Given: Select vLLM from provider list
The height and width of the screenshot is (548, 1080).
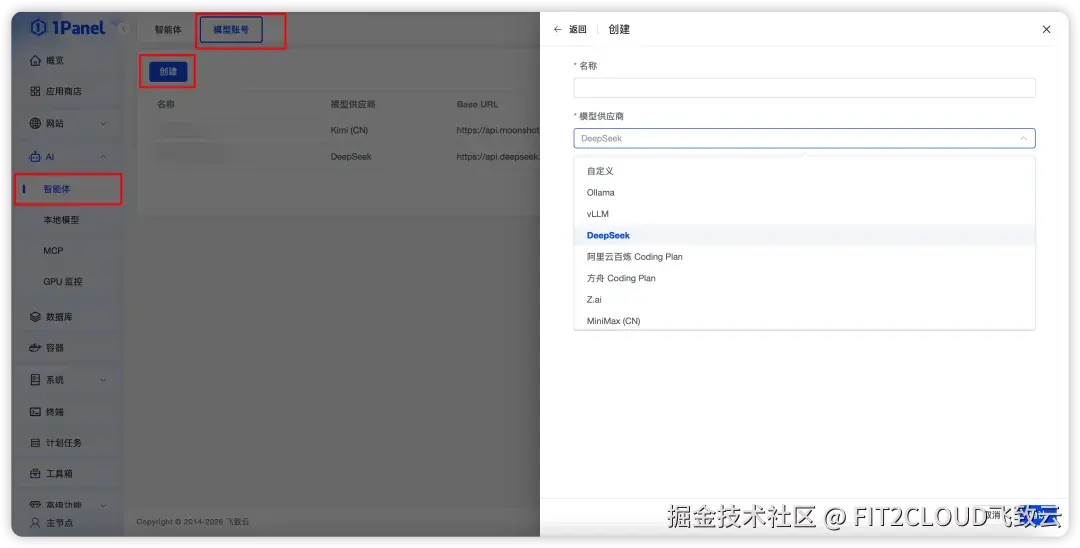Looking at the screenshot, I should click(804, 213).
